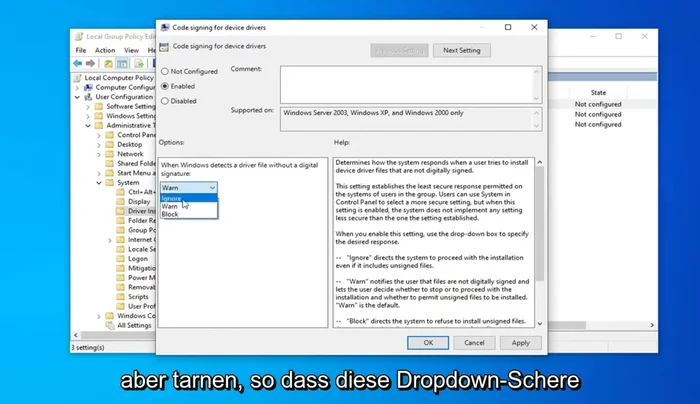Click the Control Panel folder icon
The height and width of the screenshot is (404, 700).
coord(110,135)
